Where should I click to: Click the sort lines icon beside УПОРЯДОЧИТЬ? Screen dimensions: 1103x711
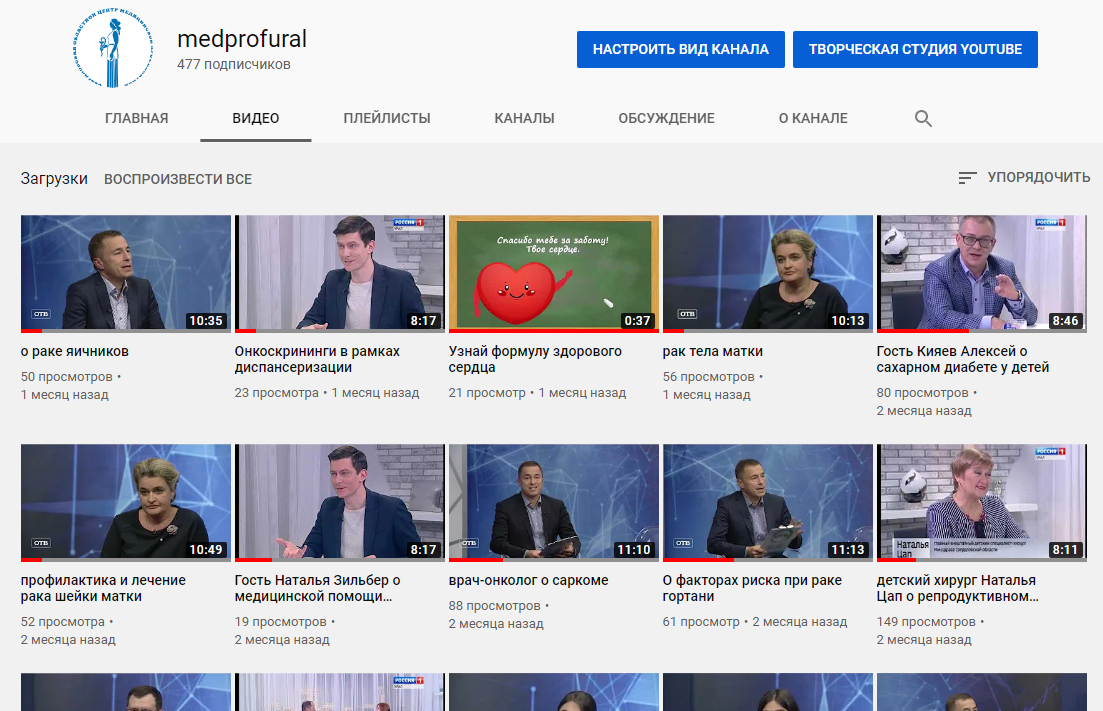click(x=967, y=178)
